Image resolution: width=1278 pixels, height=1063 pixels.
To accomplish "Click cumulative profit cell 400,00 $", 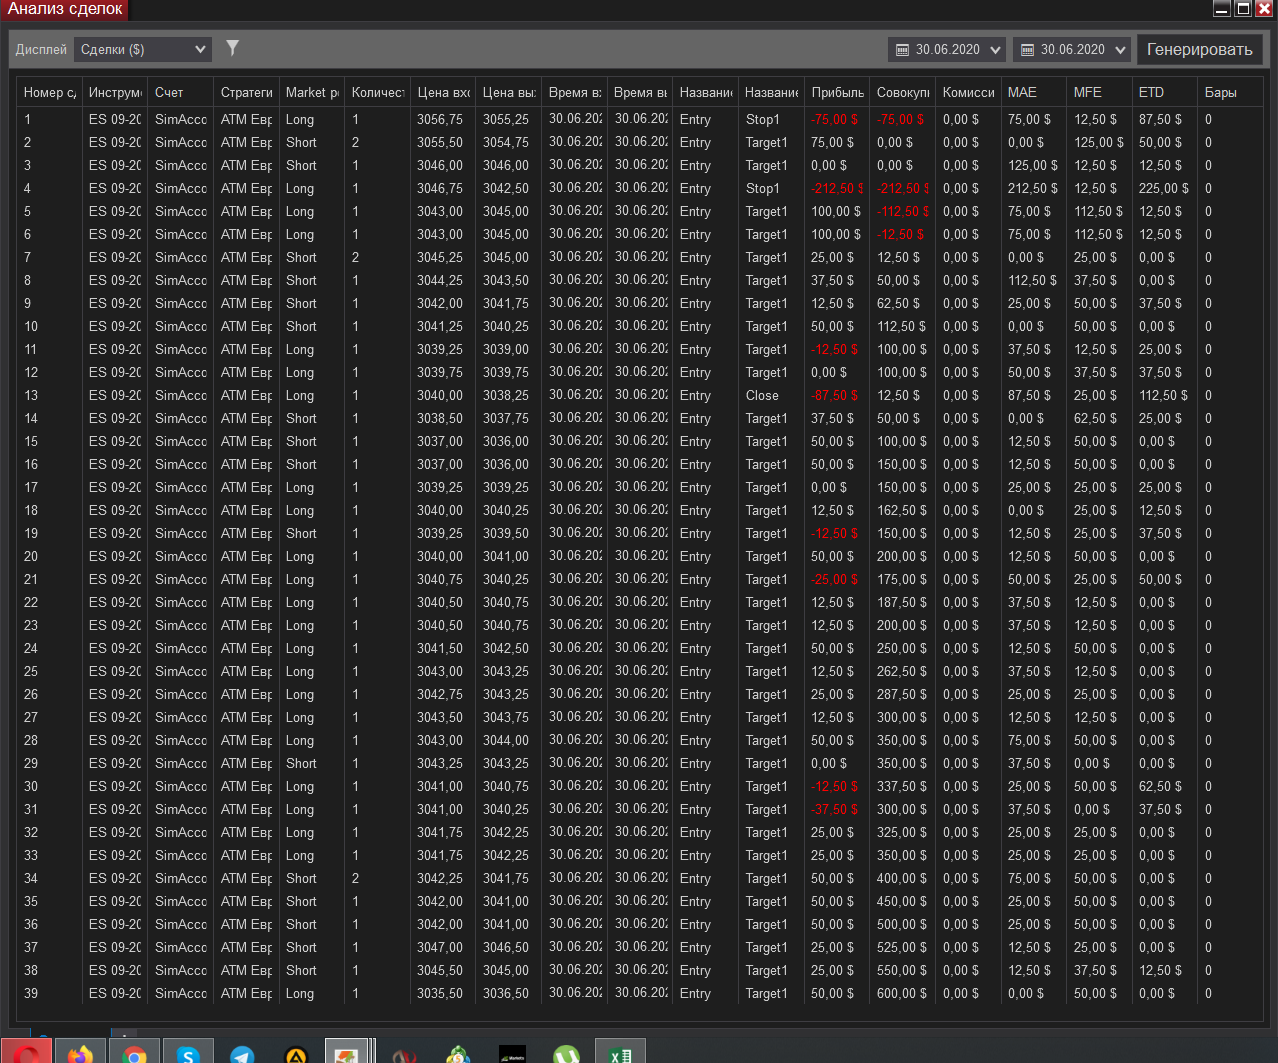I will pos(902,878).
